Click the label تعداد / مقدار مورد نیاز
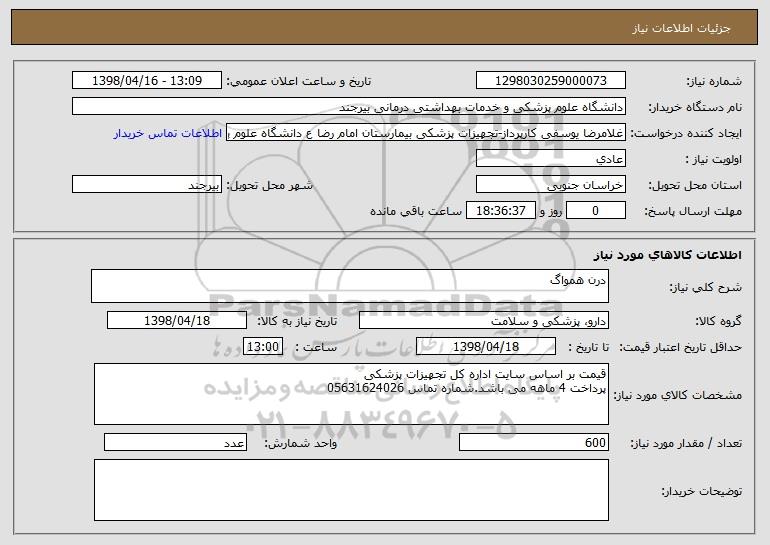 (x=686, y=443)
